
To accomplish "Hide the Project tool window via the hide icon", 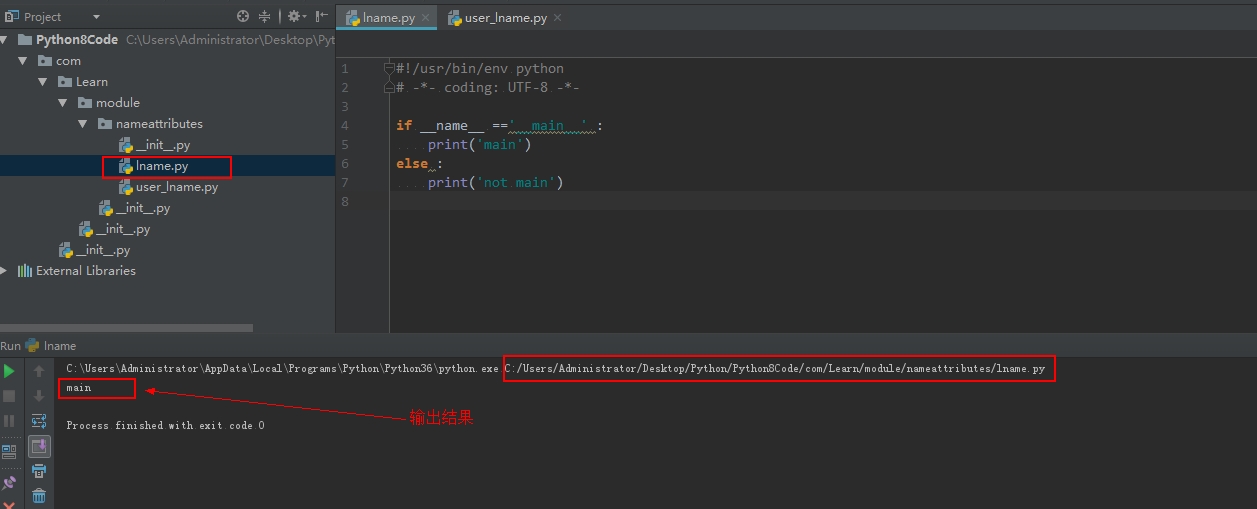I will point(321,17).
